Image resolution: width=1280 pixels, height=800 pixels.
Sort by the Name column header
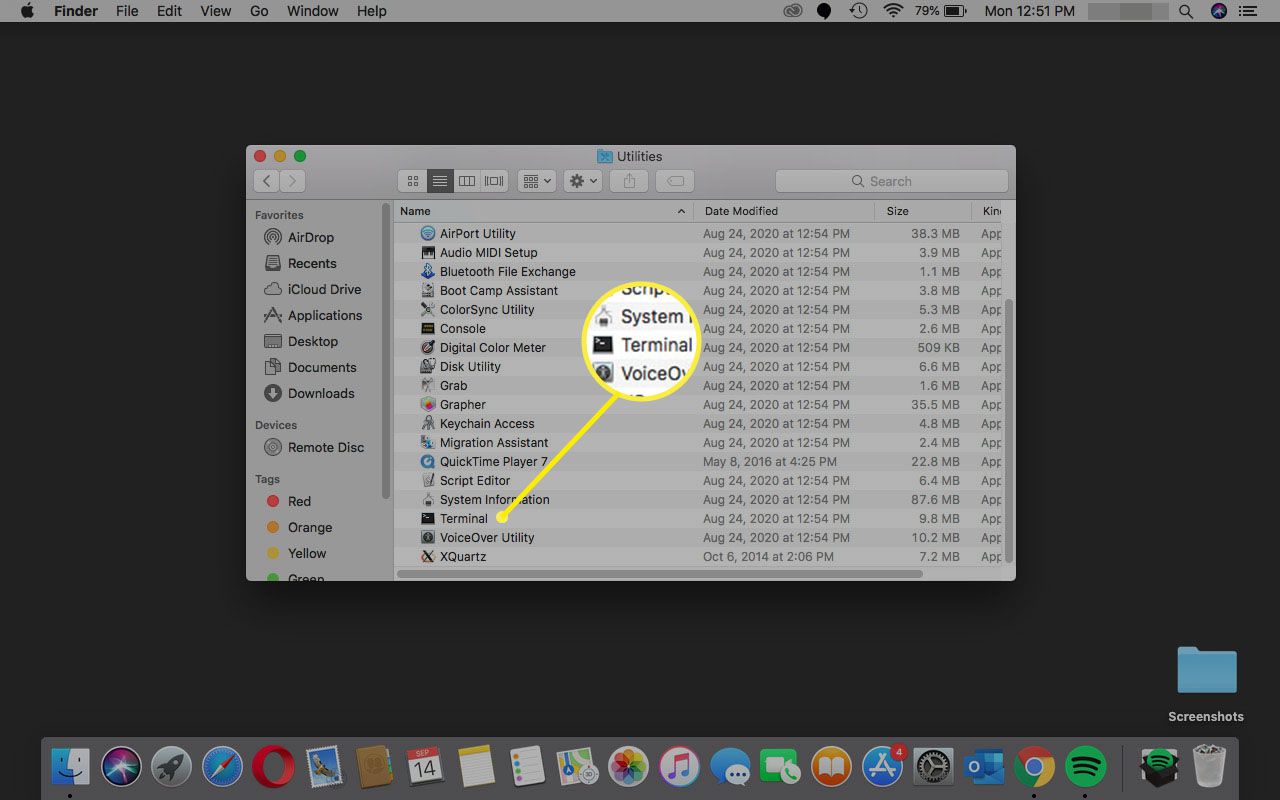544,211
